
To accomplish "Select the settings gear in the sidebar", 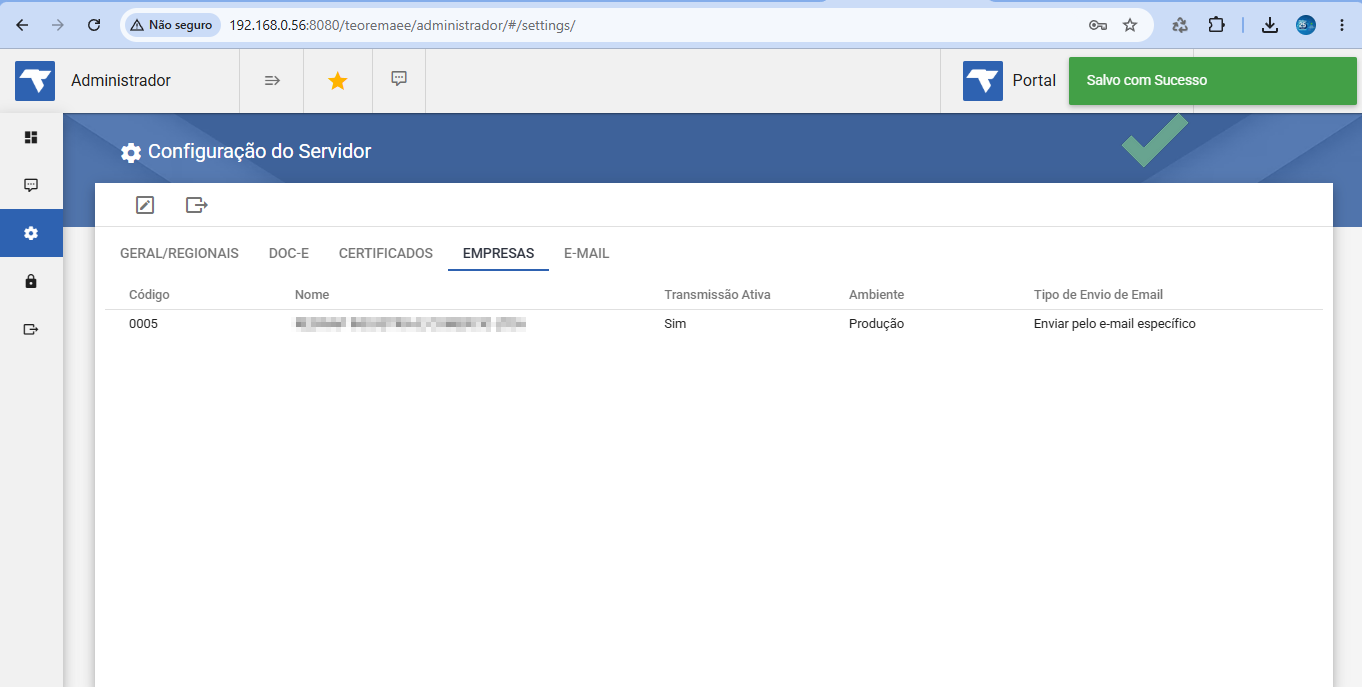I will [x=31, y=233].
